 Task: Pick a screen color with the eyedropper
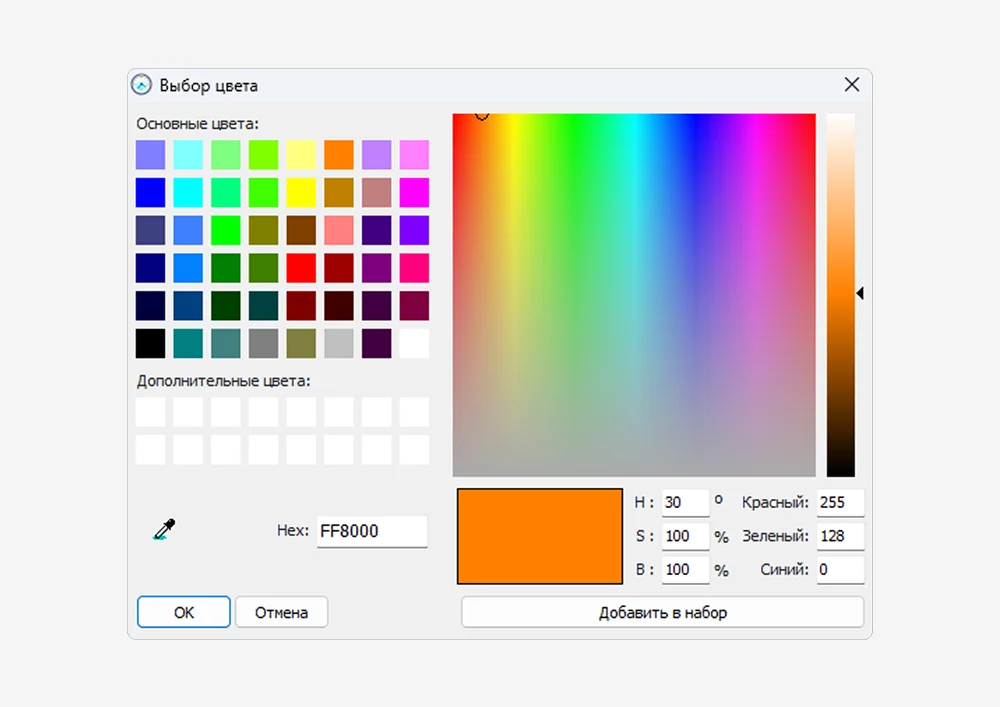point(164,531)
